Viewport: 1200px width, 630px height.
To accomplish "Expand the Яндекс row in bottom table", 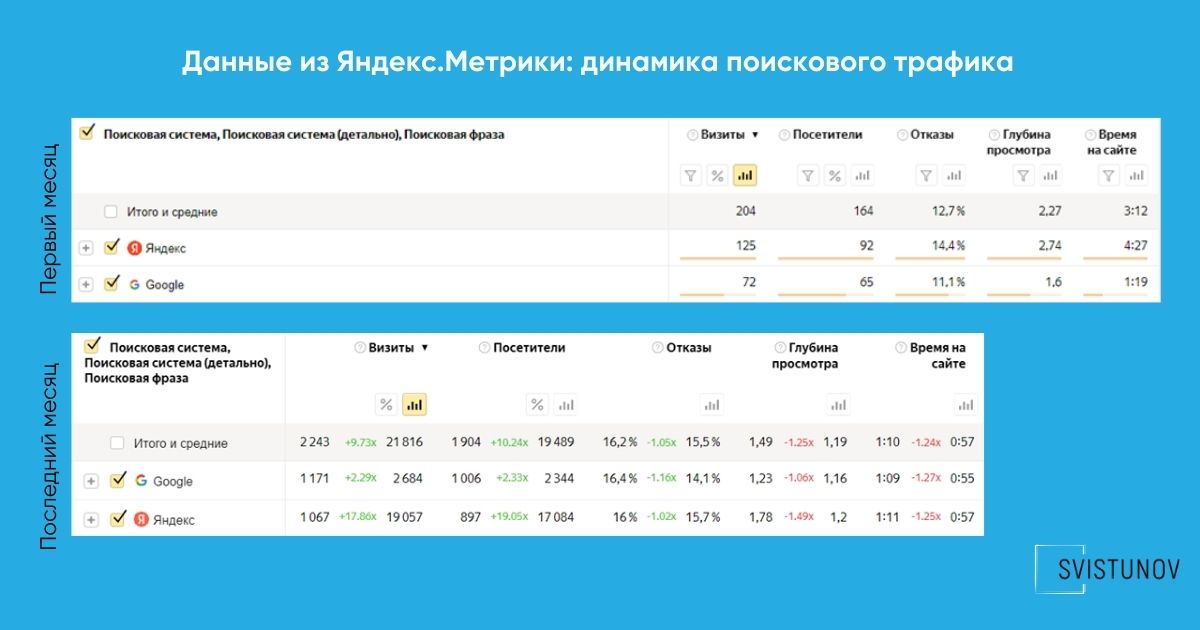I will pyautogui.click(x=91, y=520).
